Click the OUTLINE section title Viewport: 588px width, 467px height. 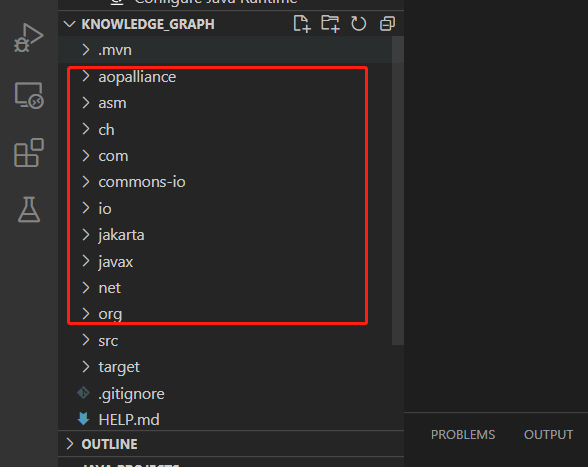coord(110,444)
